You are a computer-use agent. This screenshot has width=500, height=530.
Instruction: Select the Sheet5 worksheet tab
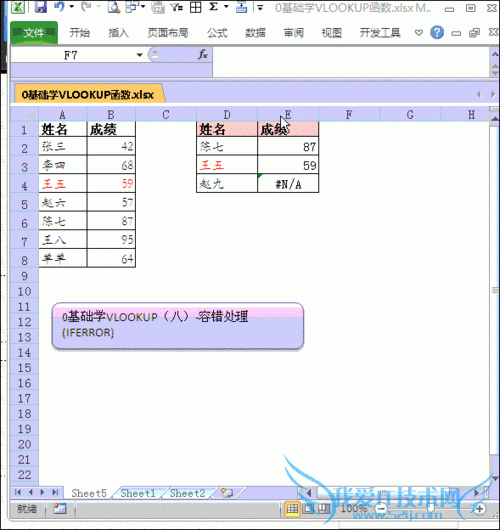point(89,493)
